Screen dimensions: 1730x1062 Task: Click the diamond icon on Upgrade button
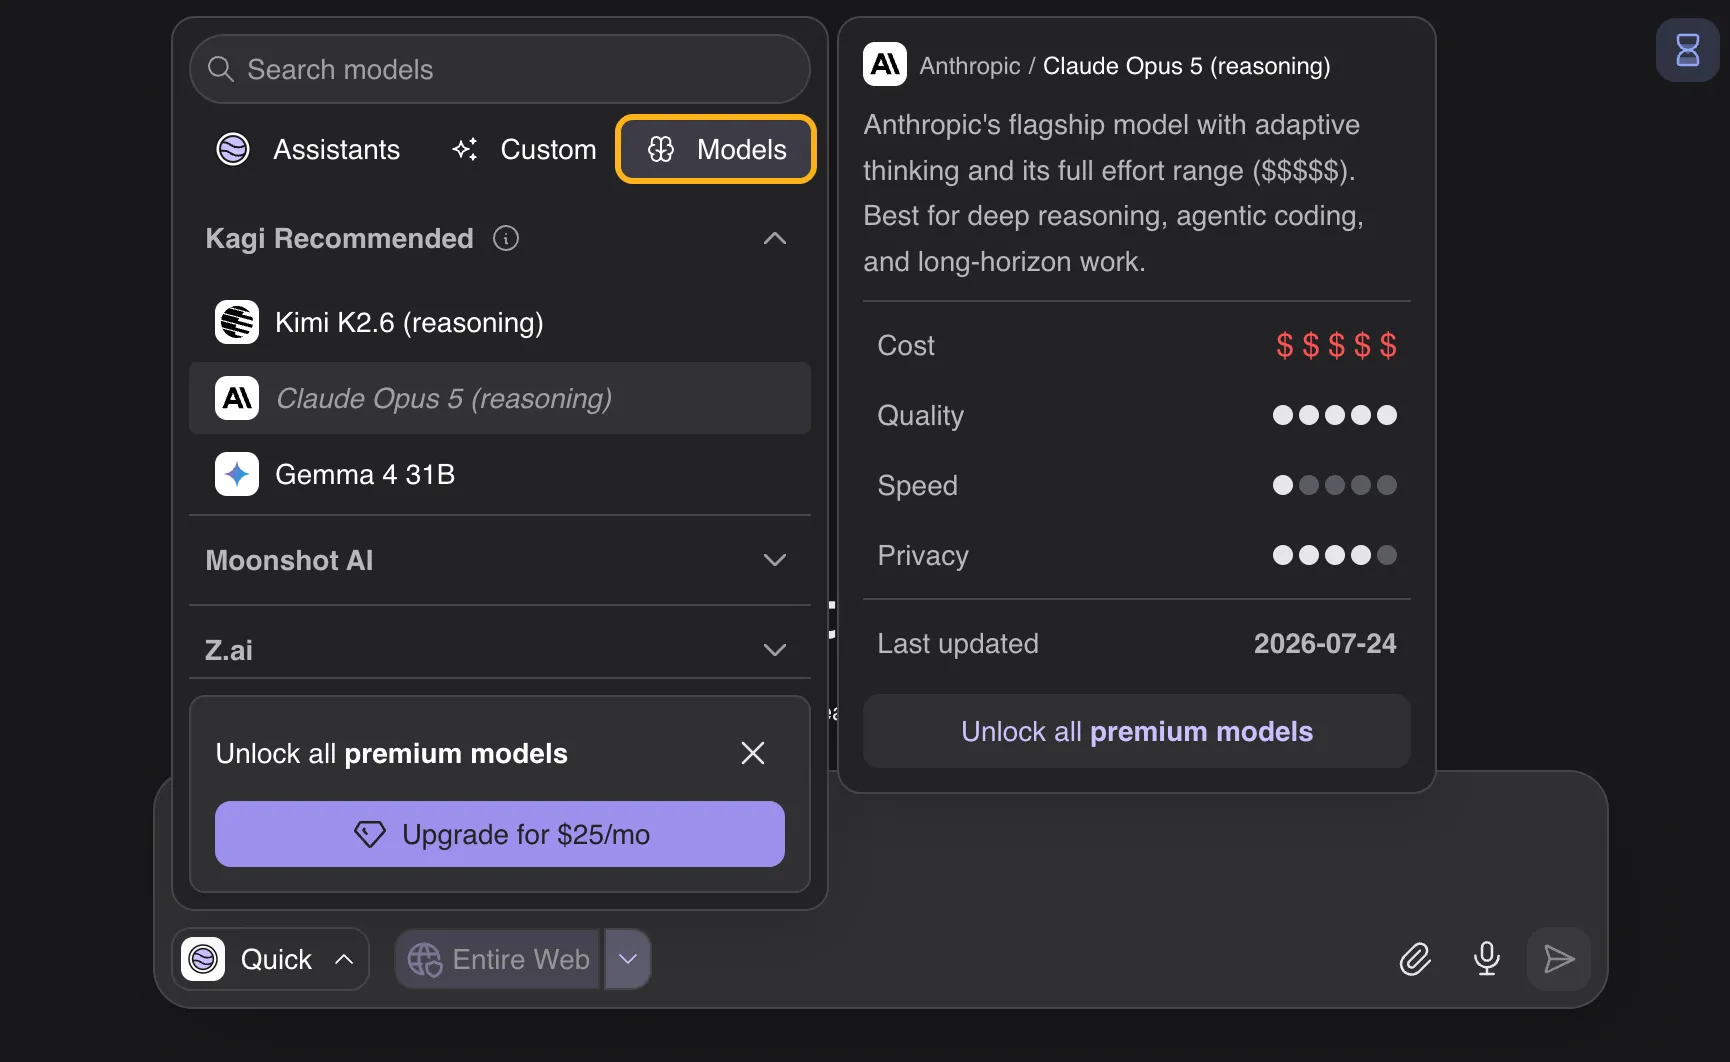tap(370, 834)
